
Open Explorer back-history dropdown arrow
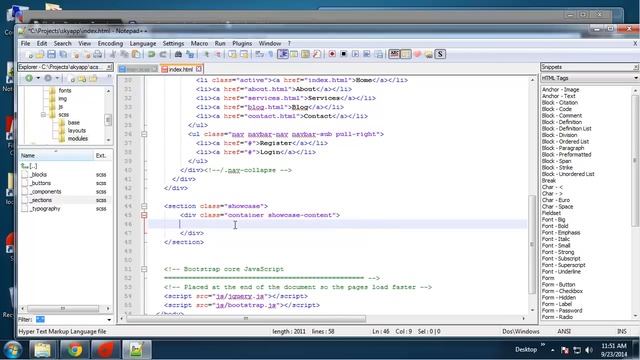click(x=38, y=78)
